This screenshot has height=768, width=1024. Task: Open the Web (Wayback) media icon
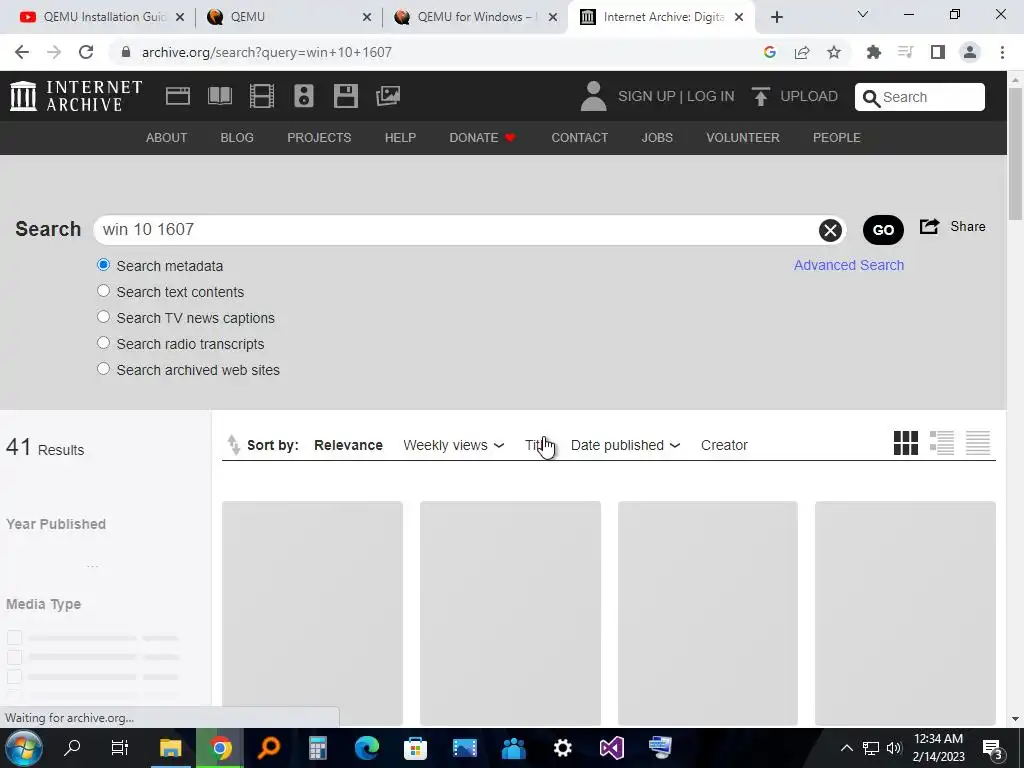click(x=178, y=96)
